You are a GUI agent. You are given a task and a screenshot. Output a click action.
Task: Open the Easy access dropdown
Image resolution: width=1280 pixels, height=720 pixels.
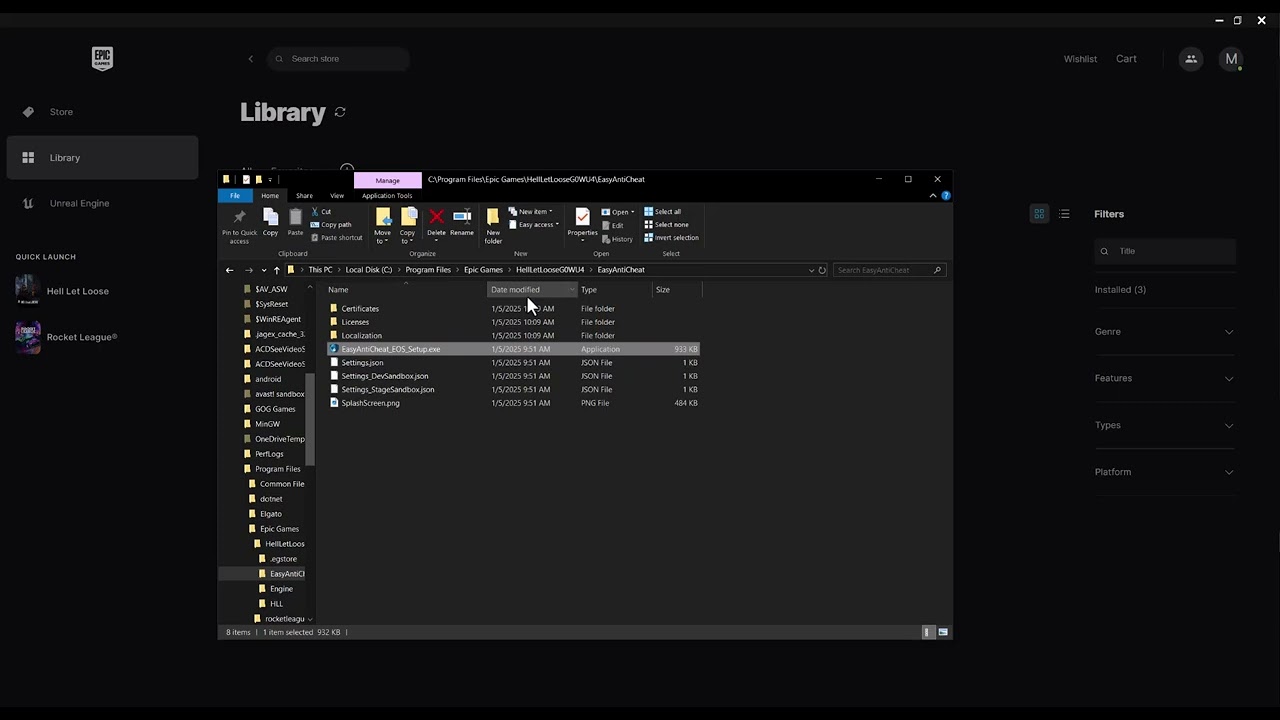(534, 224)
